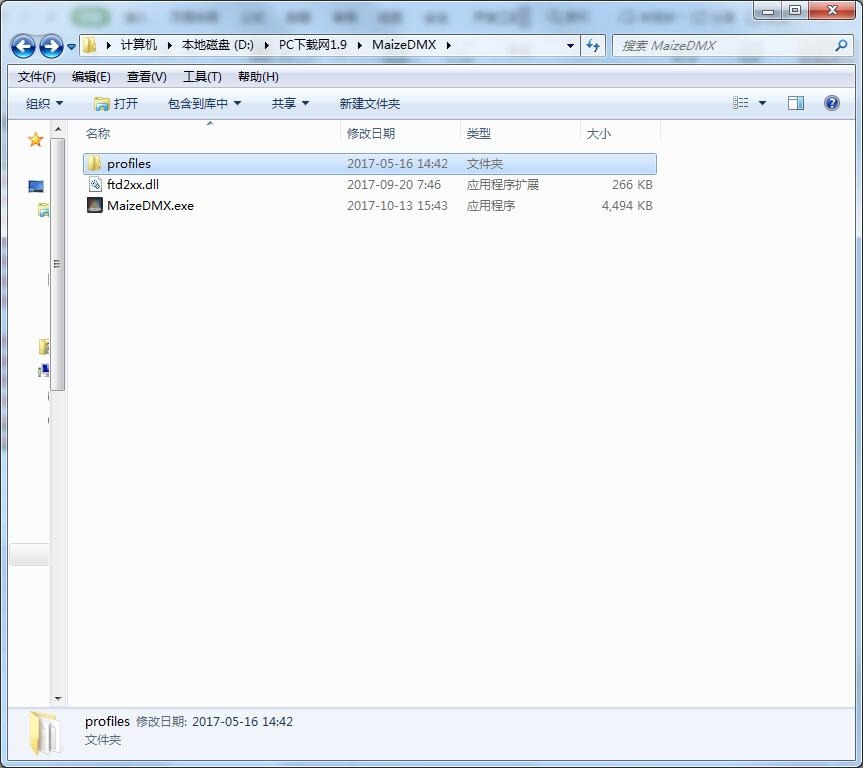This screenshot has width=863, height=768.
Task: Open the 查看(V) menu
Action: click(x=146, y=77)
